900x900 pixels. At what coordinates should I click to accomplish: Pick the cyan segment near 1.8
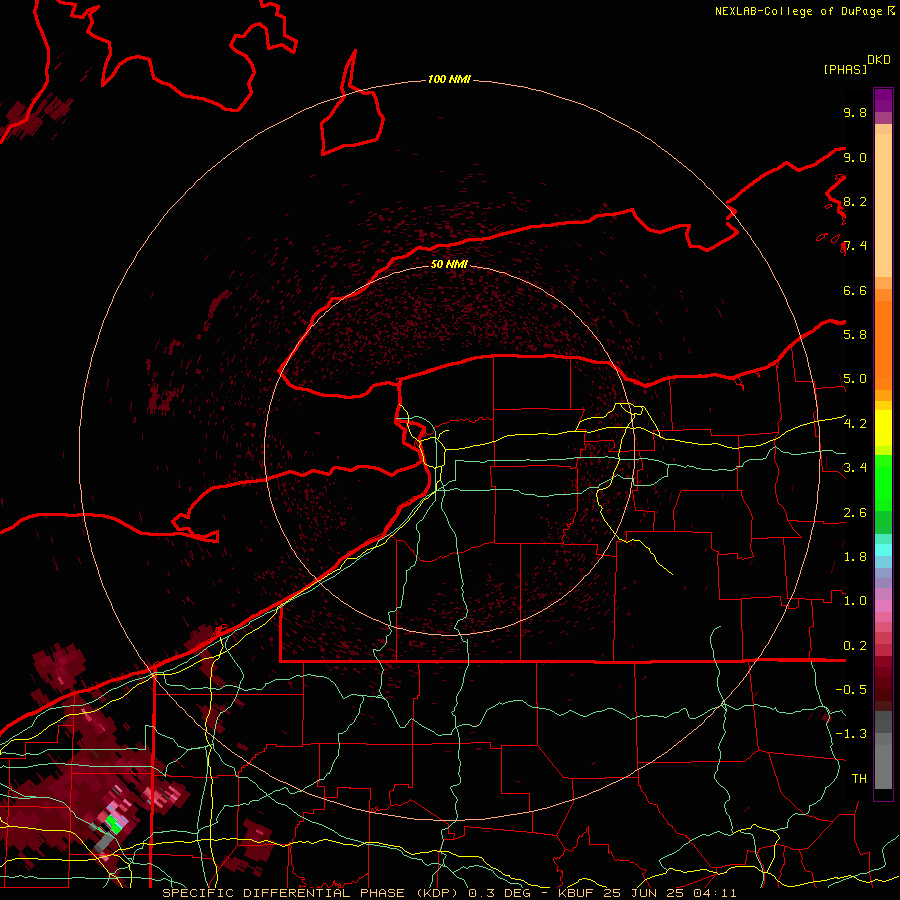pos(883,550)
